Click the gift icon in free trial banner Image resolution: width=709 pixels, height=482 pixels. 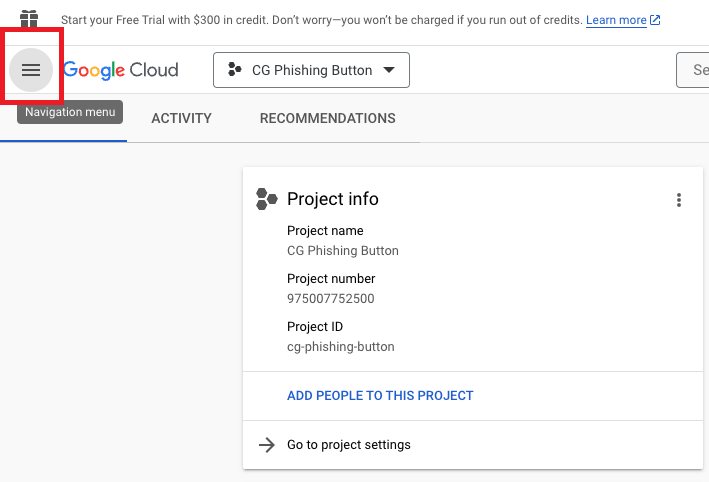coord(30,19)
